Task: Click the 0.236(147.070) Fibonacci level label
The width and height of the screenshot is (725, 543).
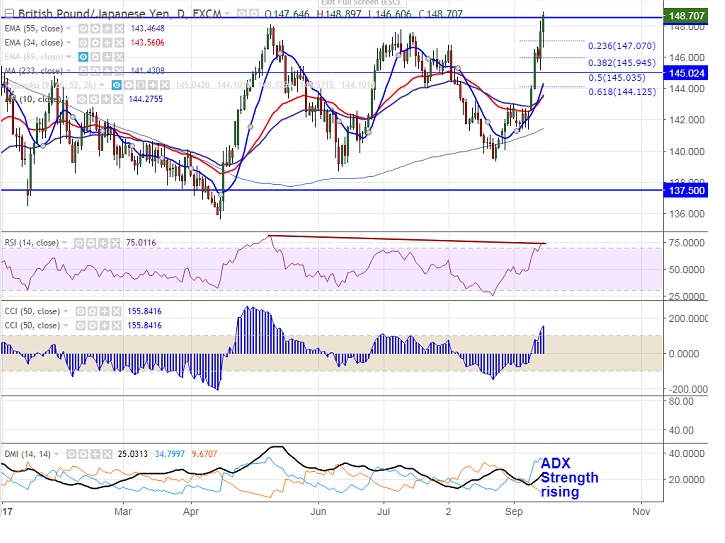Action: click(622, 46)
